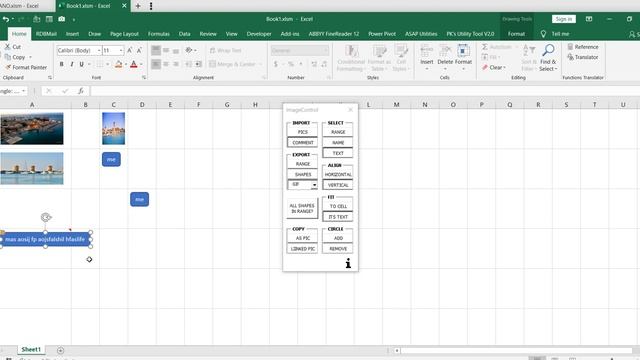
Task: Open the ASAP Utilities tab
Action: point(421,34)
